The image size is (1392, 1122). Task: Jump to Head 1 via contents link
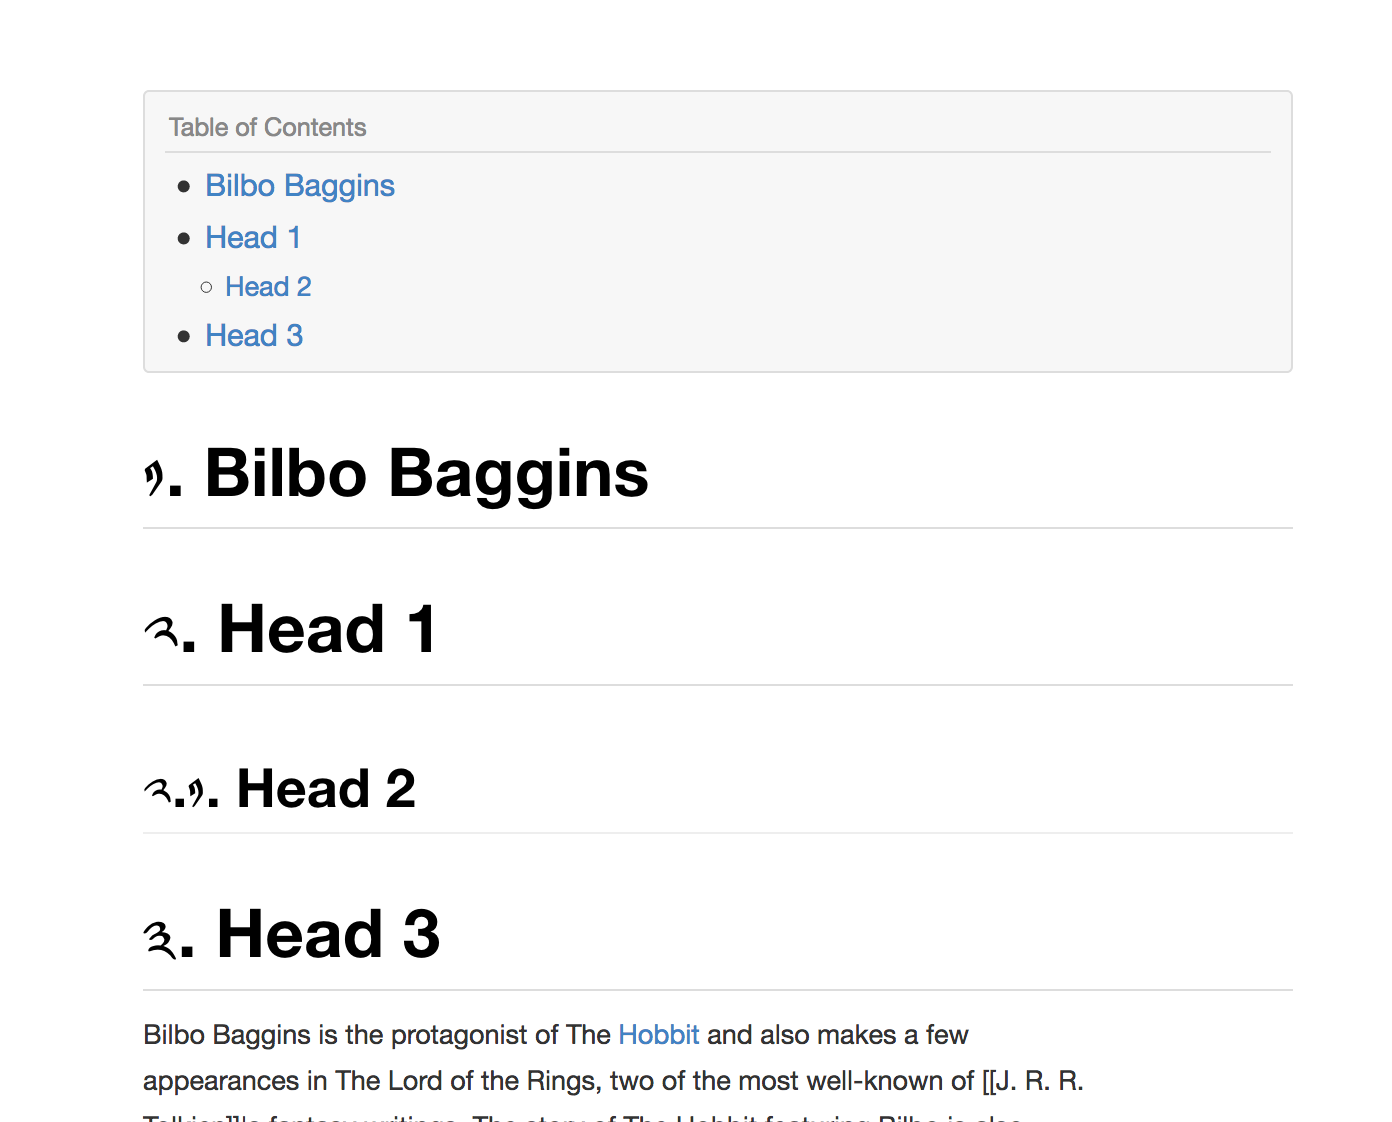[x=253, y=238]
